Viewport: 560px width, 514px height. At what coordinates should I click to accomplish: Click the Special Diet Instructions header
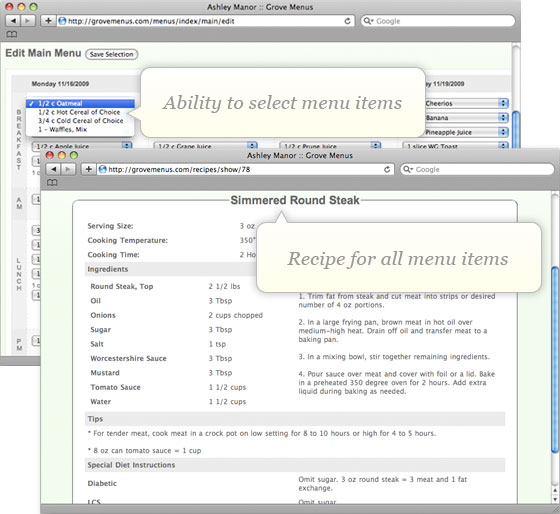coord(295,465)
